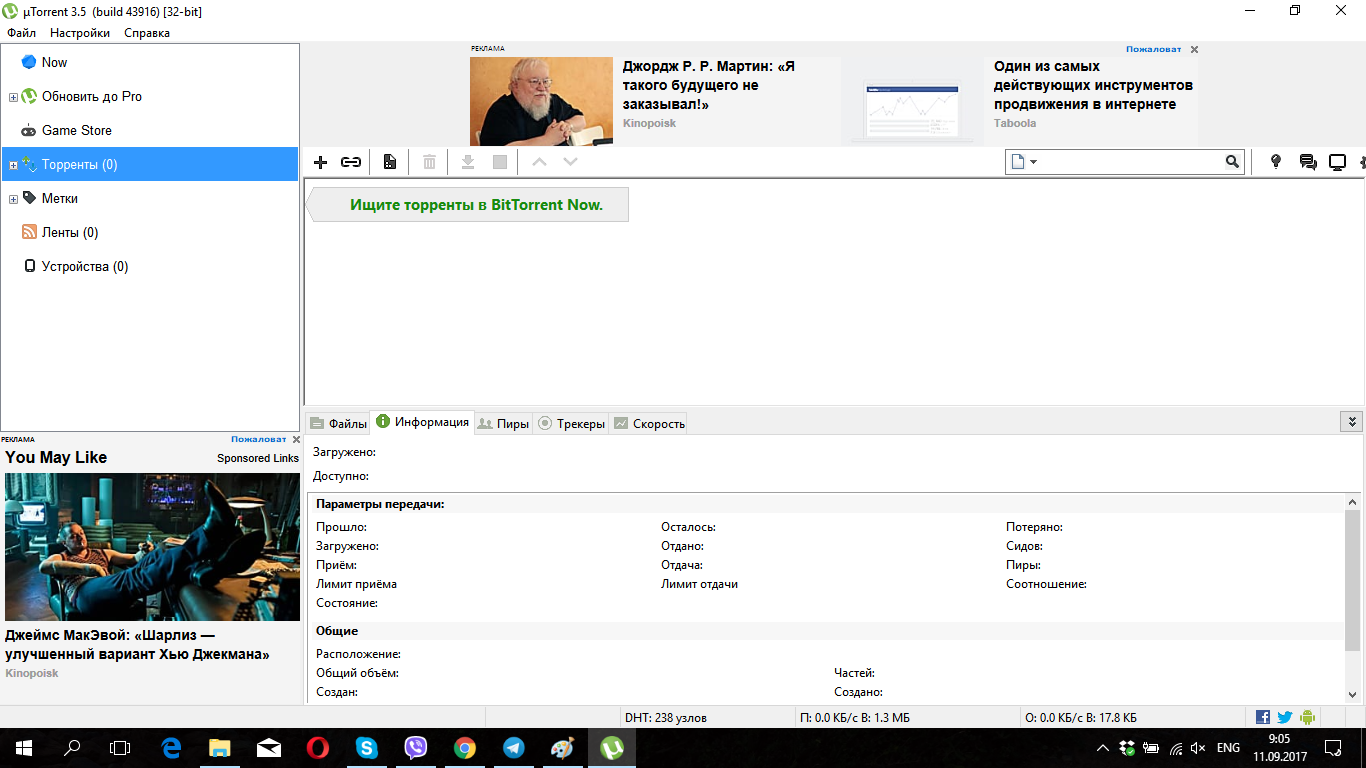Viewport: 1366px width, 768px height.
Task: Click the Stop torrent square icon
Action: pos(500,162)
